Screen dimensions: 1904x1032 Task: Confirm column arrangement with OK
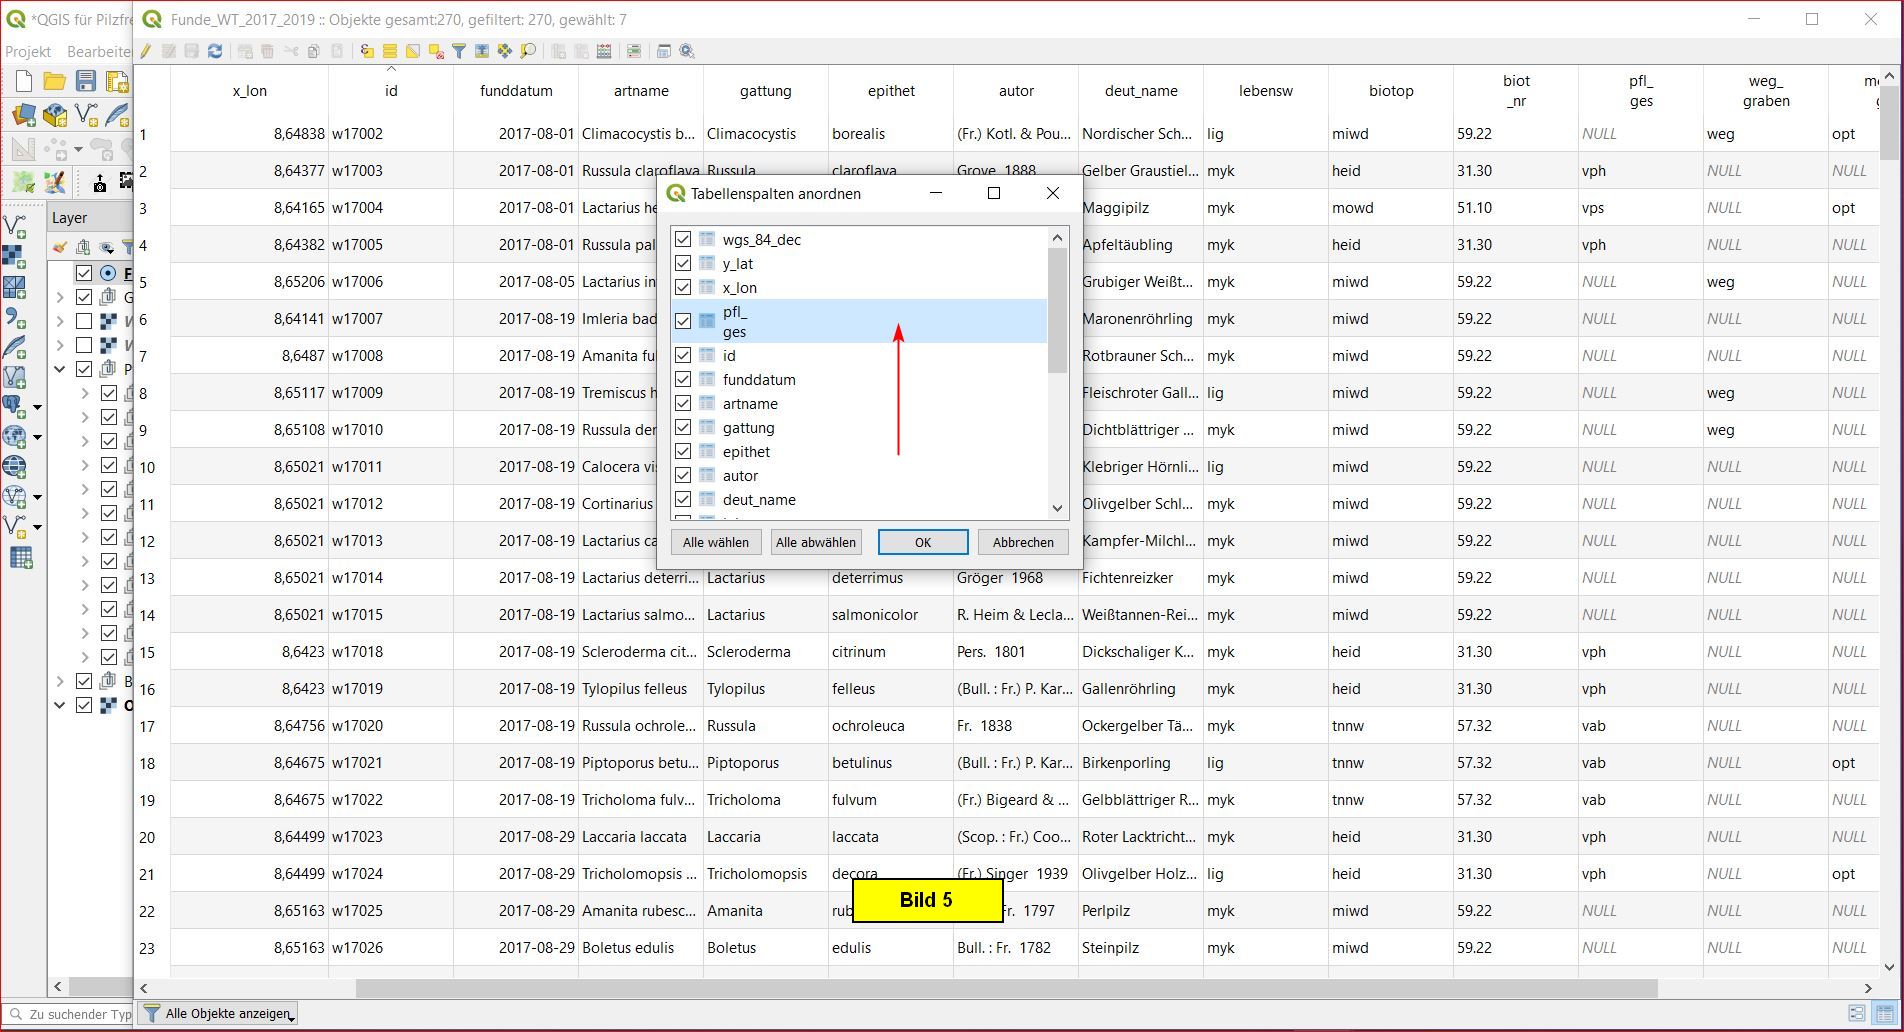point(922,542)
